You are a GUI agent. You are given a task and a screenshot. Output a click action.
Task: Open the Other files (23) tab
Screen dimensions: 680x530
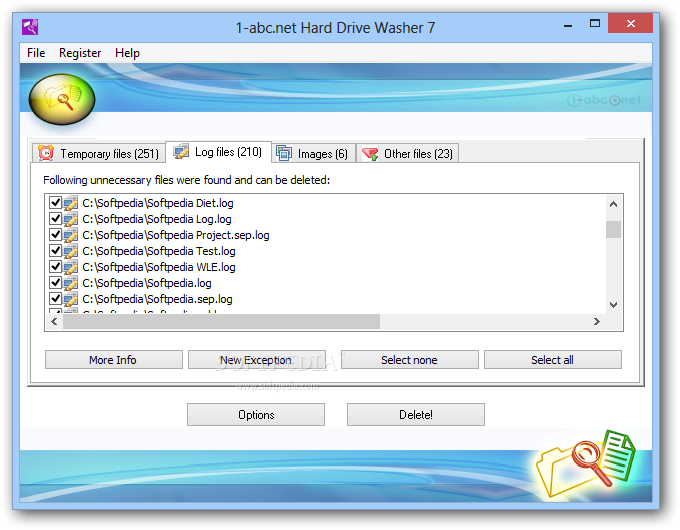(x=407, y=154)
